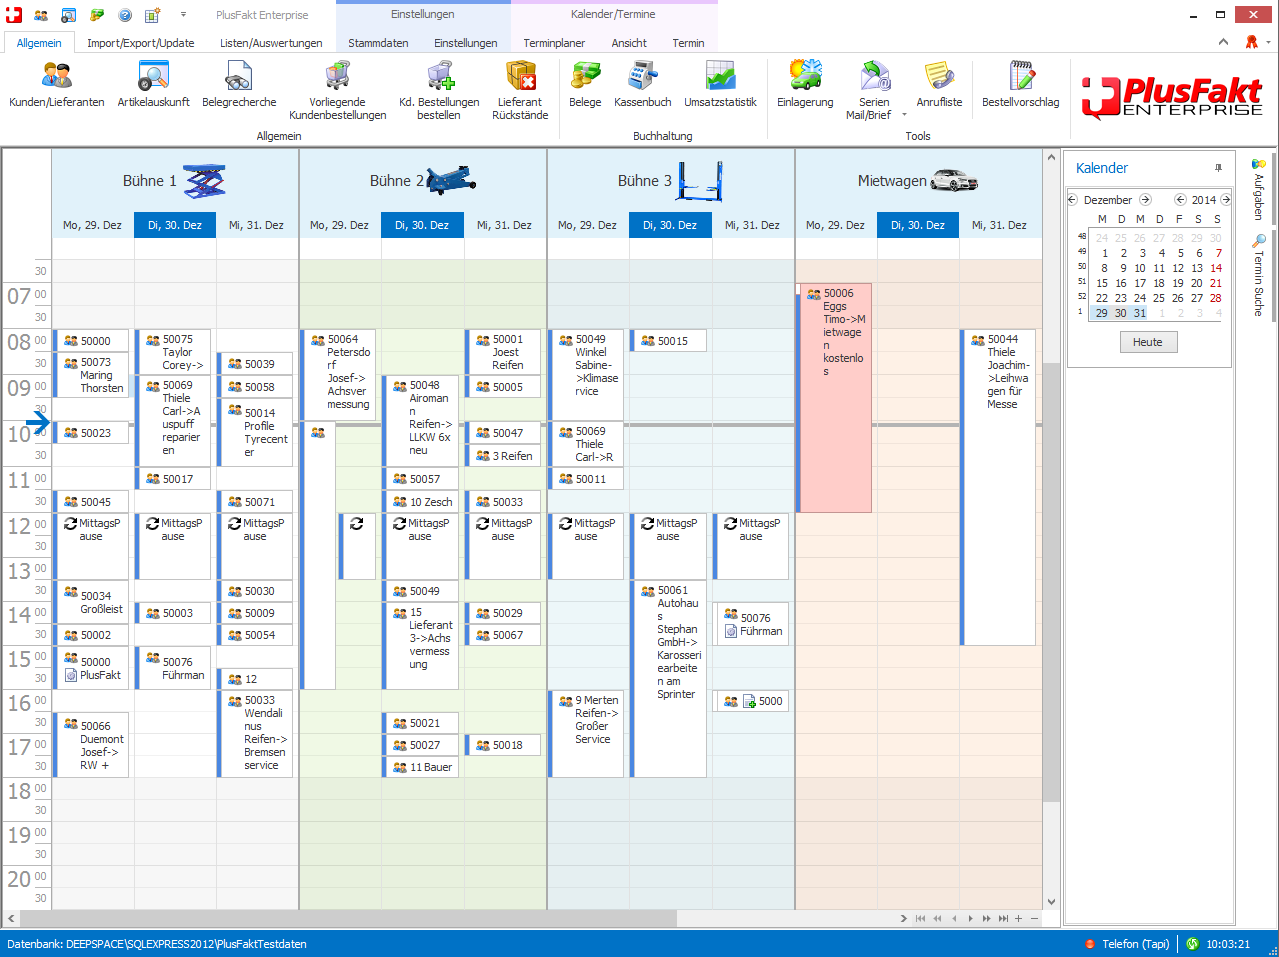
Task: Expand the Serien Mail/Brief dropdown arrow
Action: [x=904, y=115]
